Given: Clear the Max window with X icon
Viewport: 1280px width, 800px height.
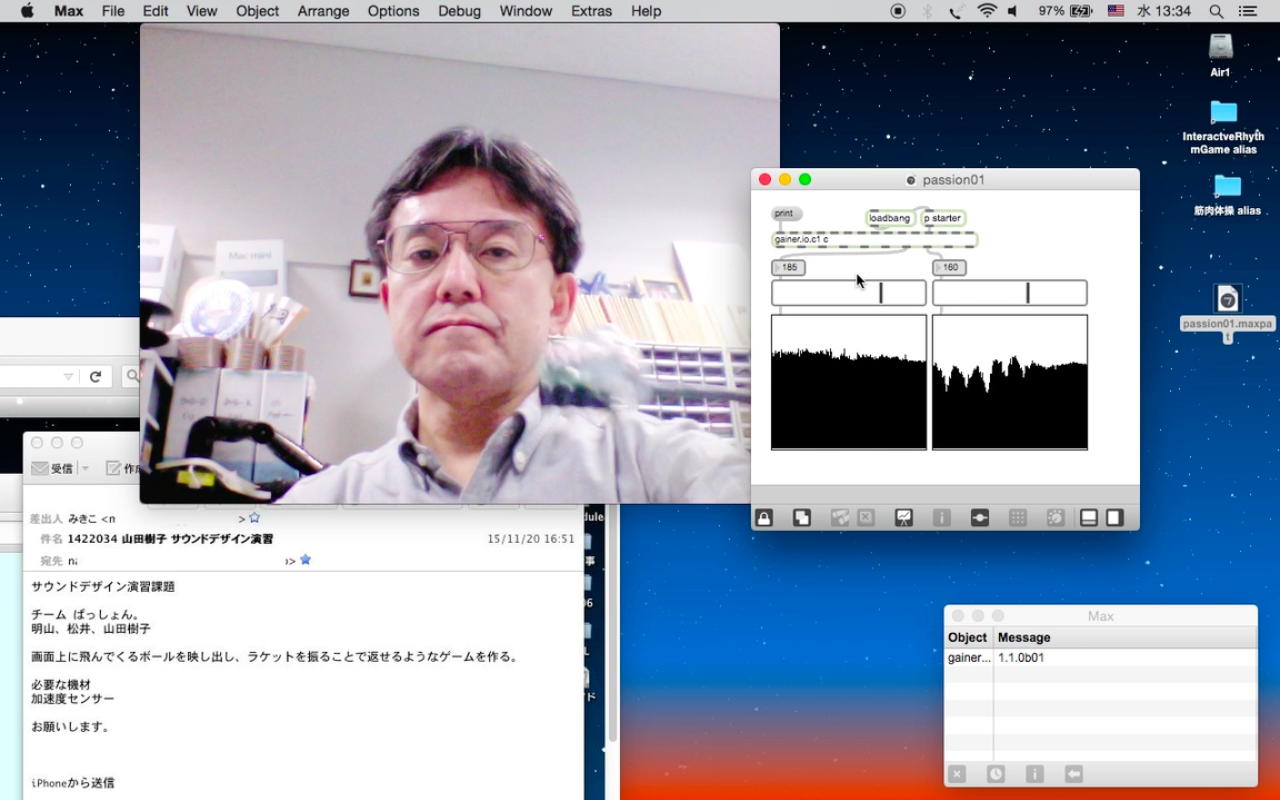Looking at the screenshot, I should click(957, 774).
